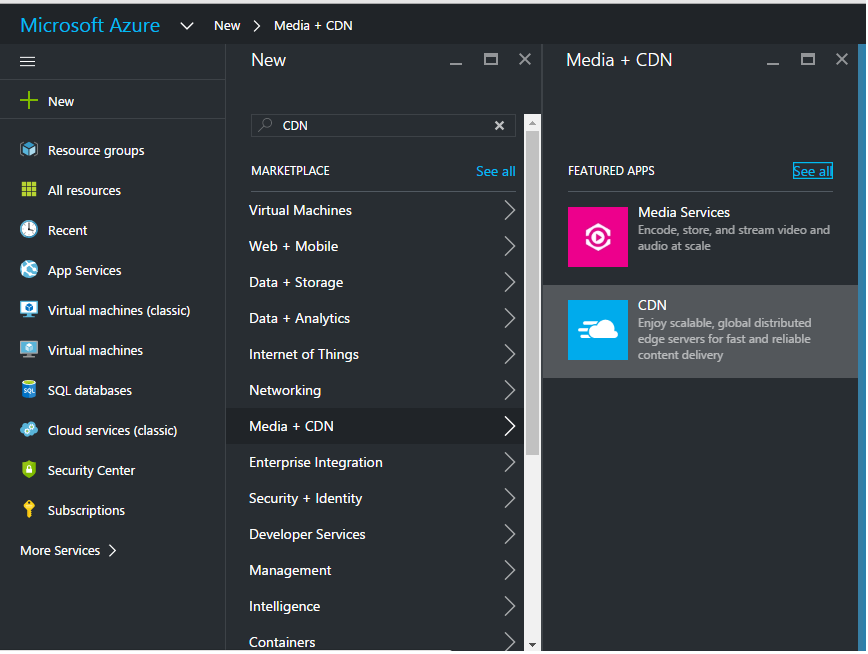Click the CDN blue cloud tile icon

click(598, 330)
